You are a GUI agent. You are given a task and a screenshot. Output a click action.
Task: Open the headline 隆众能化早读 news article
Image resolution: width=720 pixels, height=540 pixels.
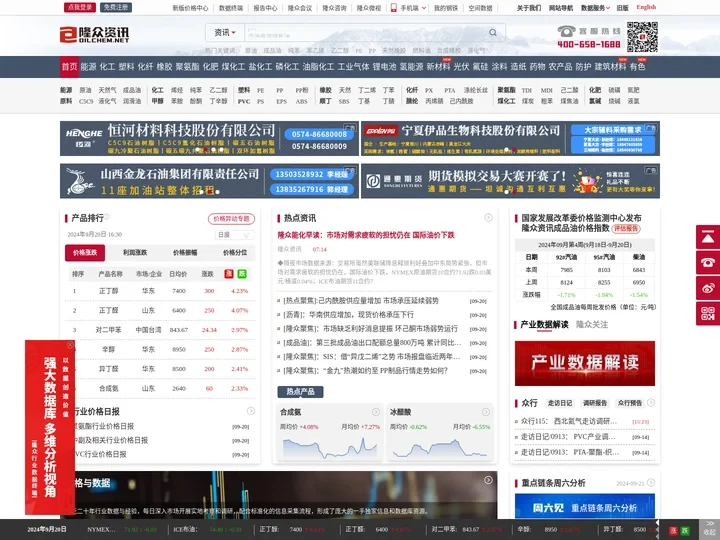pyautogui.click(x=366, y=235)
